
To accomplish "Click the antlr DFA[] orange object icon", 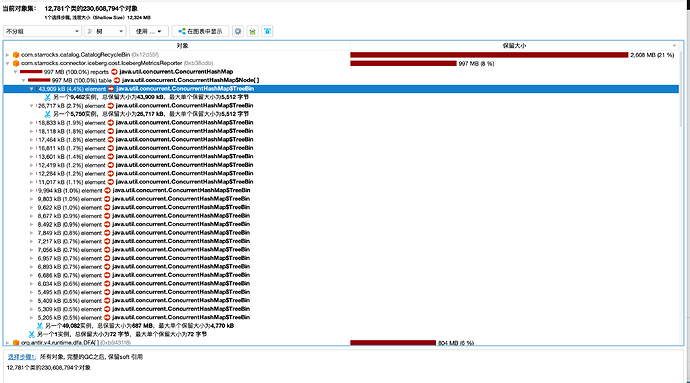I will pyautogui.click(x=16, y=342).
